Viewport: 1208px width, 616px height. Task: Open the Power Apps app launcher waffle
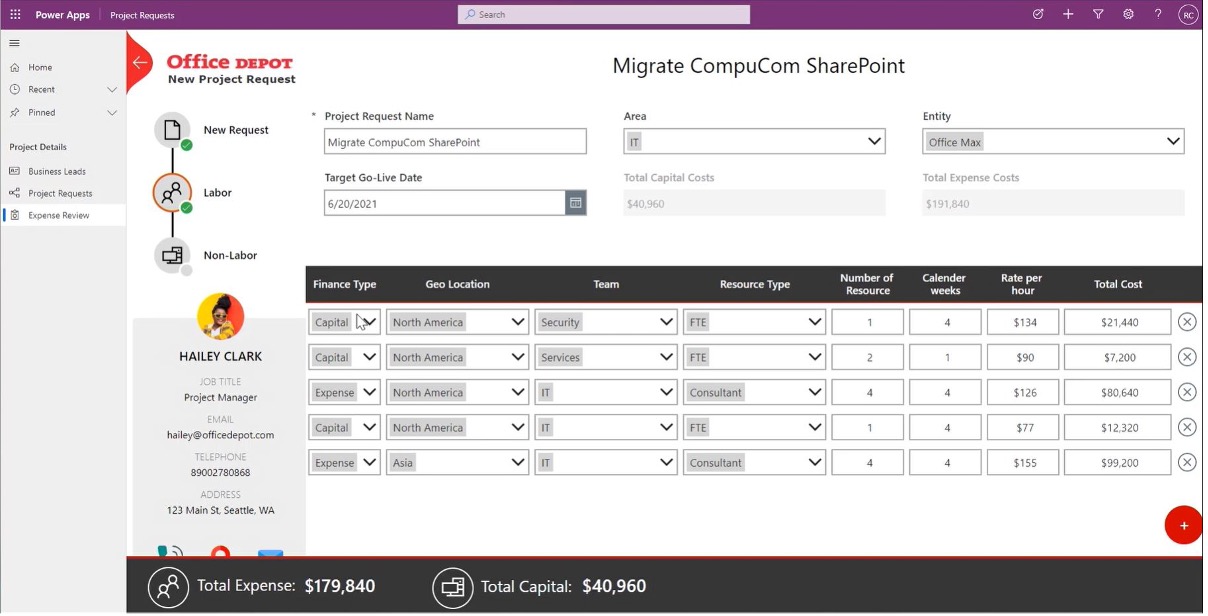point(15,15)
